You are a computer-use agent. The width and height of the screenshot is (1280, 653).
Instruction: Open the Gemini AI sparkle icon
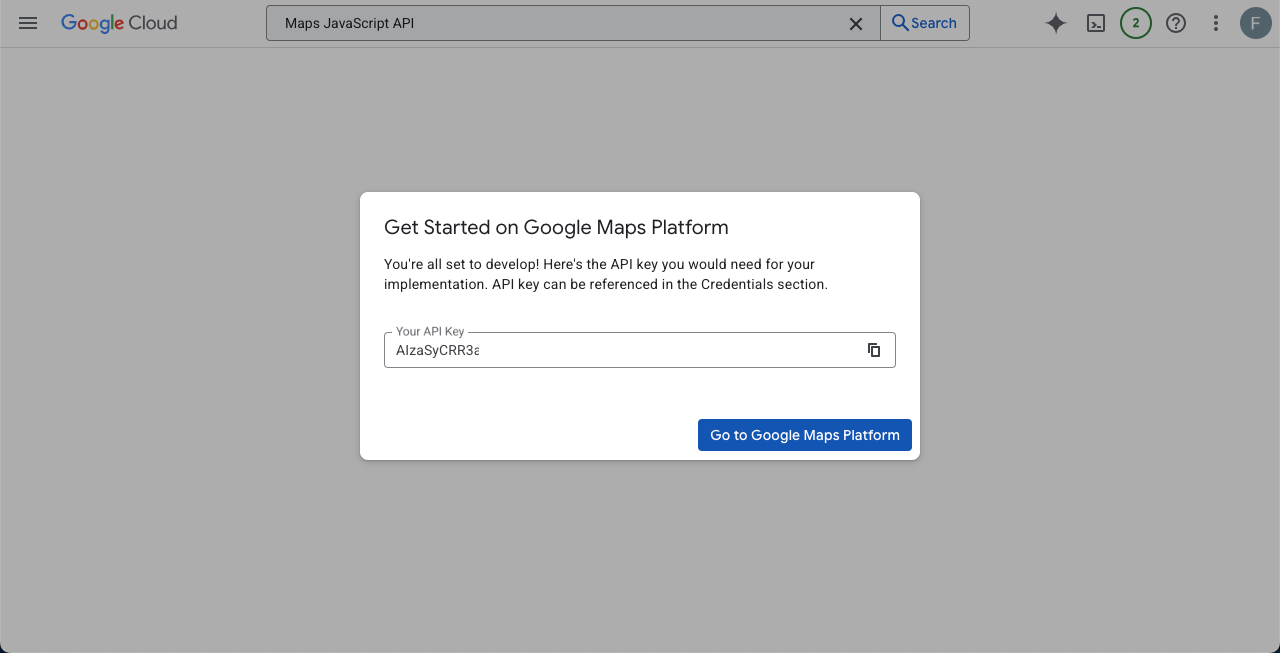pos(1056,23)
